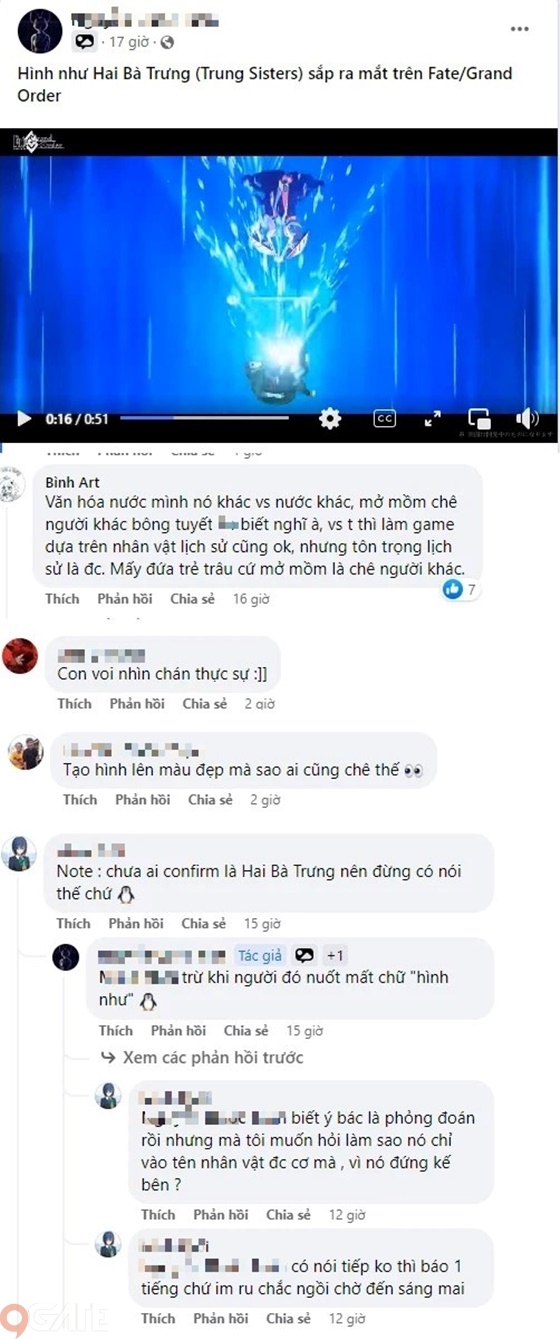Image resolution: width=560 pixels, height=1339 pixels.
Task: Open video settings gear
Action: [330, 419]
